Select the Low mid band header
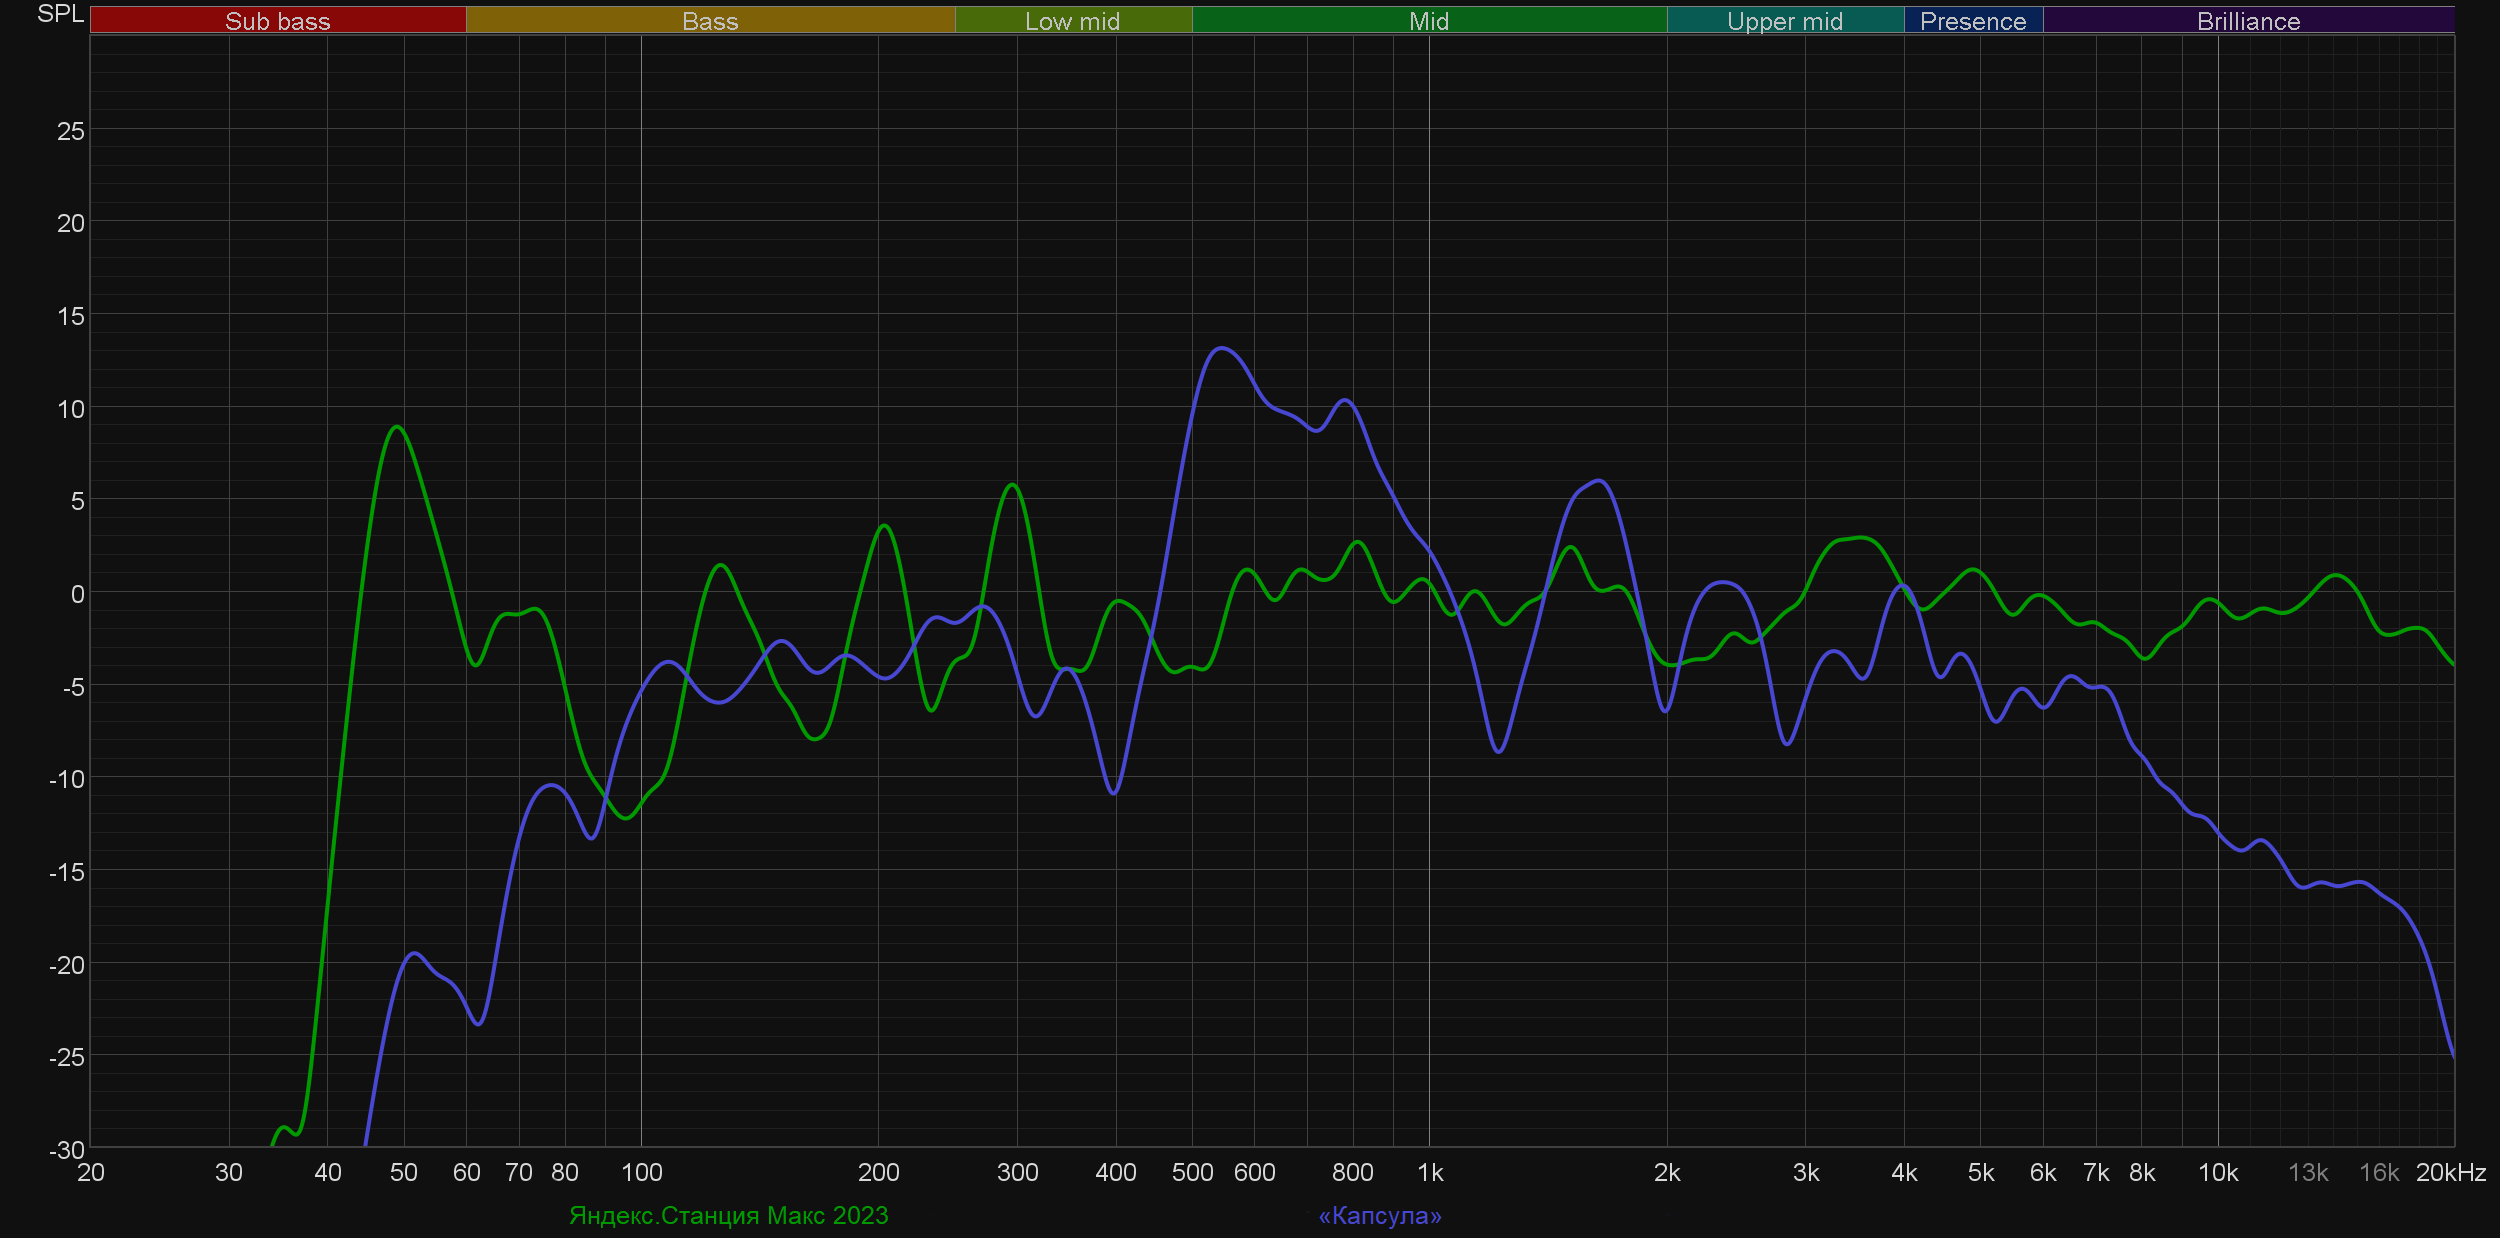The height and width of the screenshot is (1238, 2500). pos(1072,20)
